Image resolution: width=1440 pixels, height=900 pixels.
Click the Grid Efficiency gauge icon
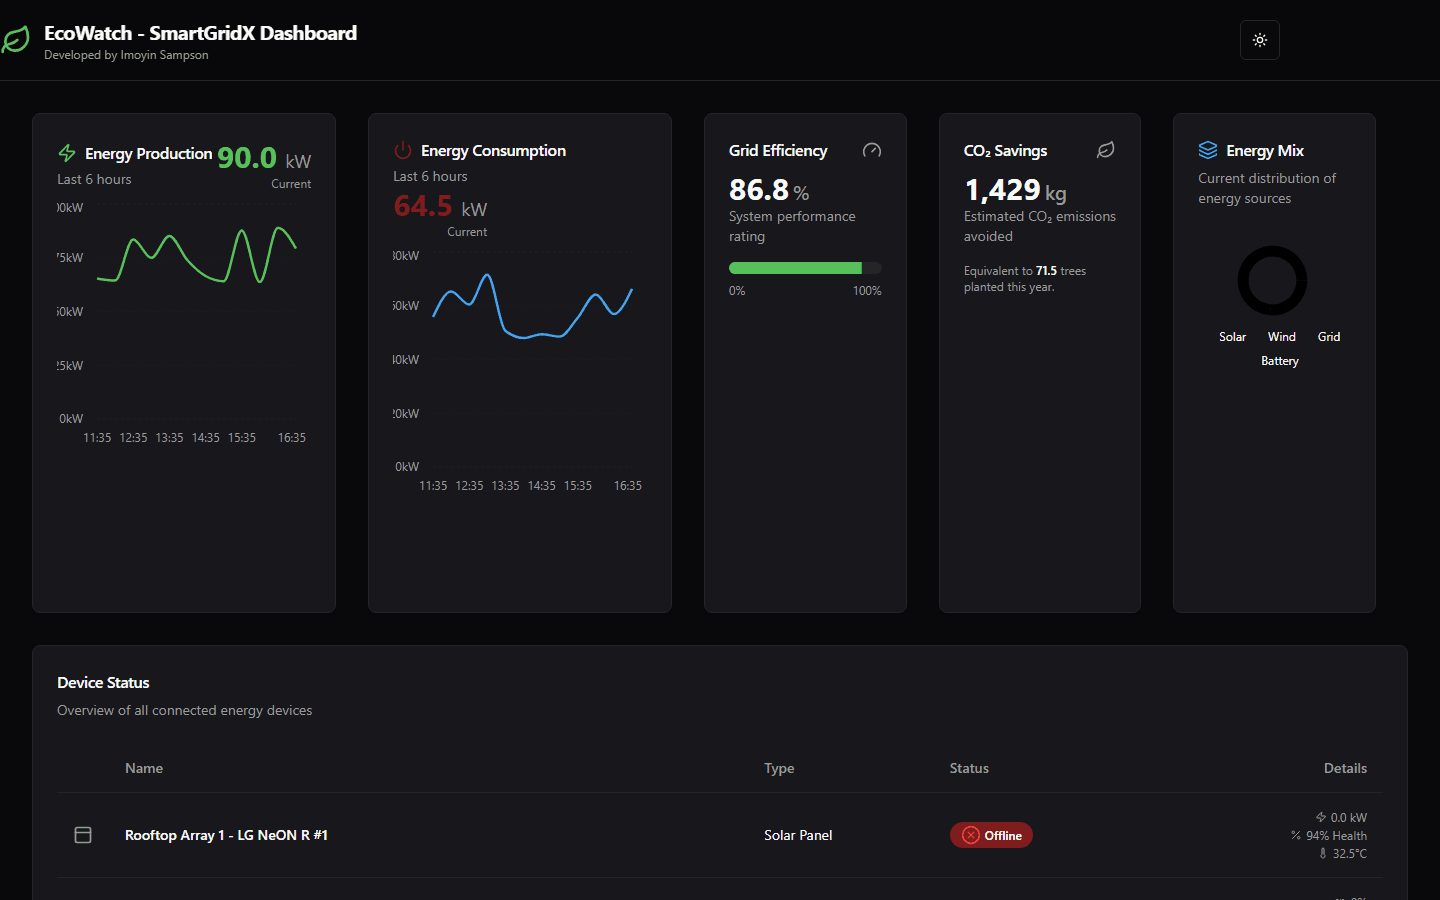click(872, 150)
